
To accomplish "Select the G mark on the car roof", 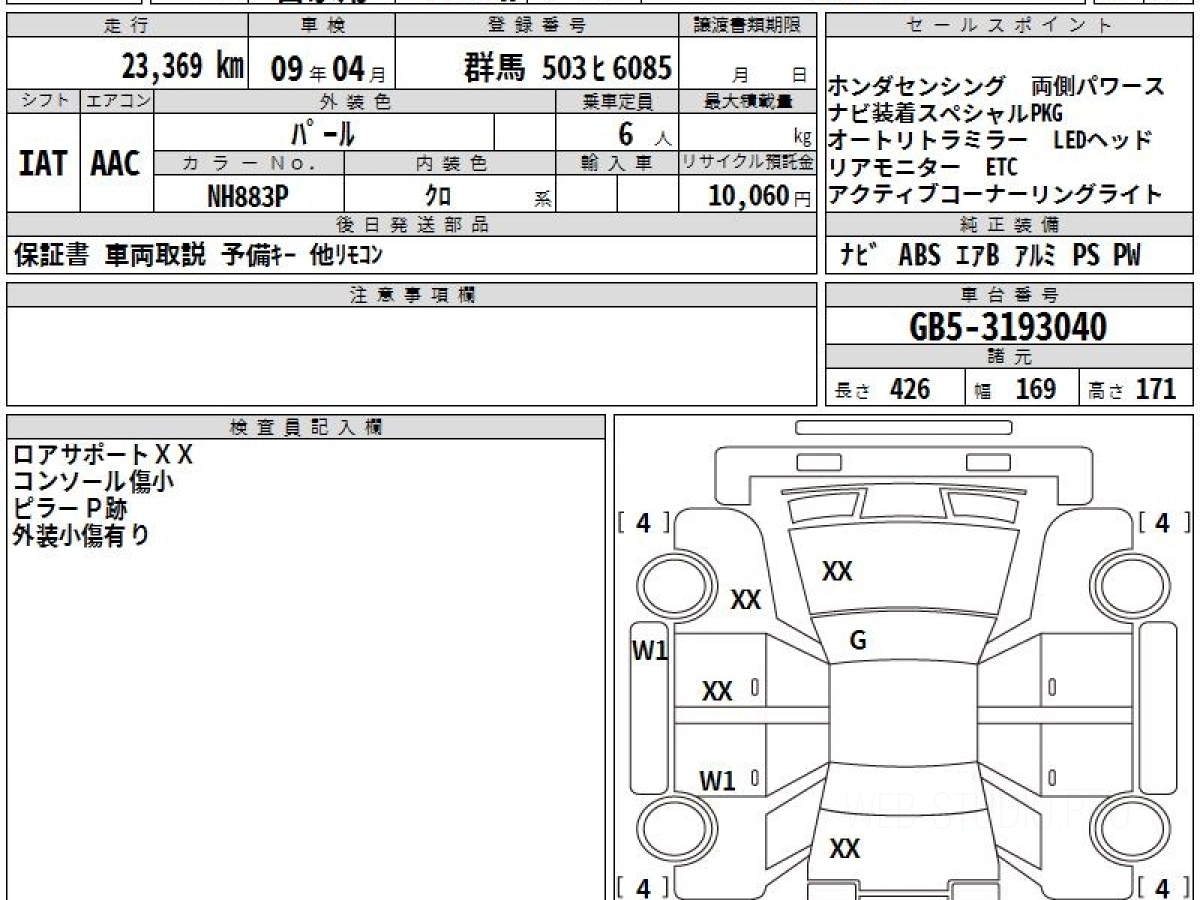I will [857, 641].
